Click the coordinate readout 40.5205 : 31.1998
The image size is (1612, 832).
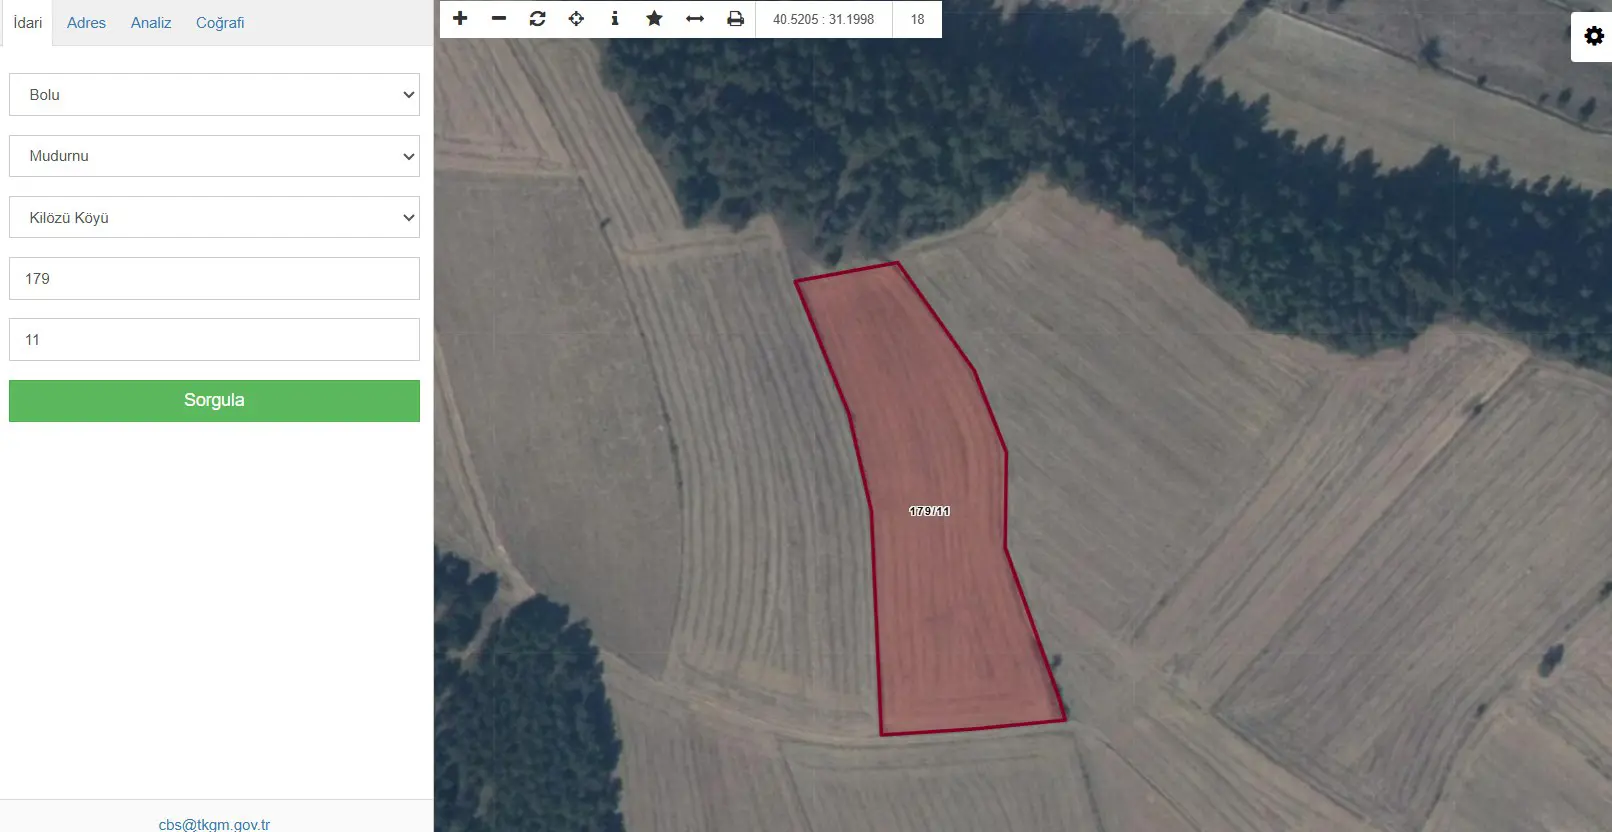coord(823,19)
